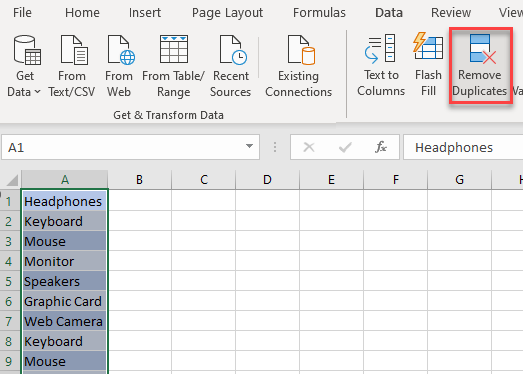Click cell containing Web Camera
This screenshot has height=374, width=523.
(x=65, y=321)
